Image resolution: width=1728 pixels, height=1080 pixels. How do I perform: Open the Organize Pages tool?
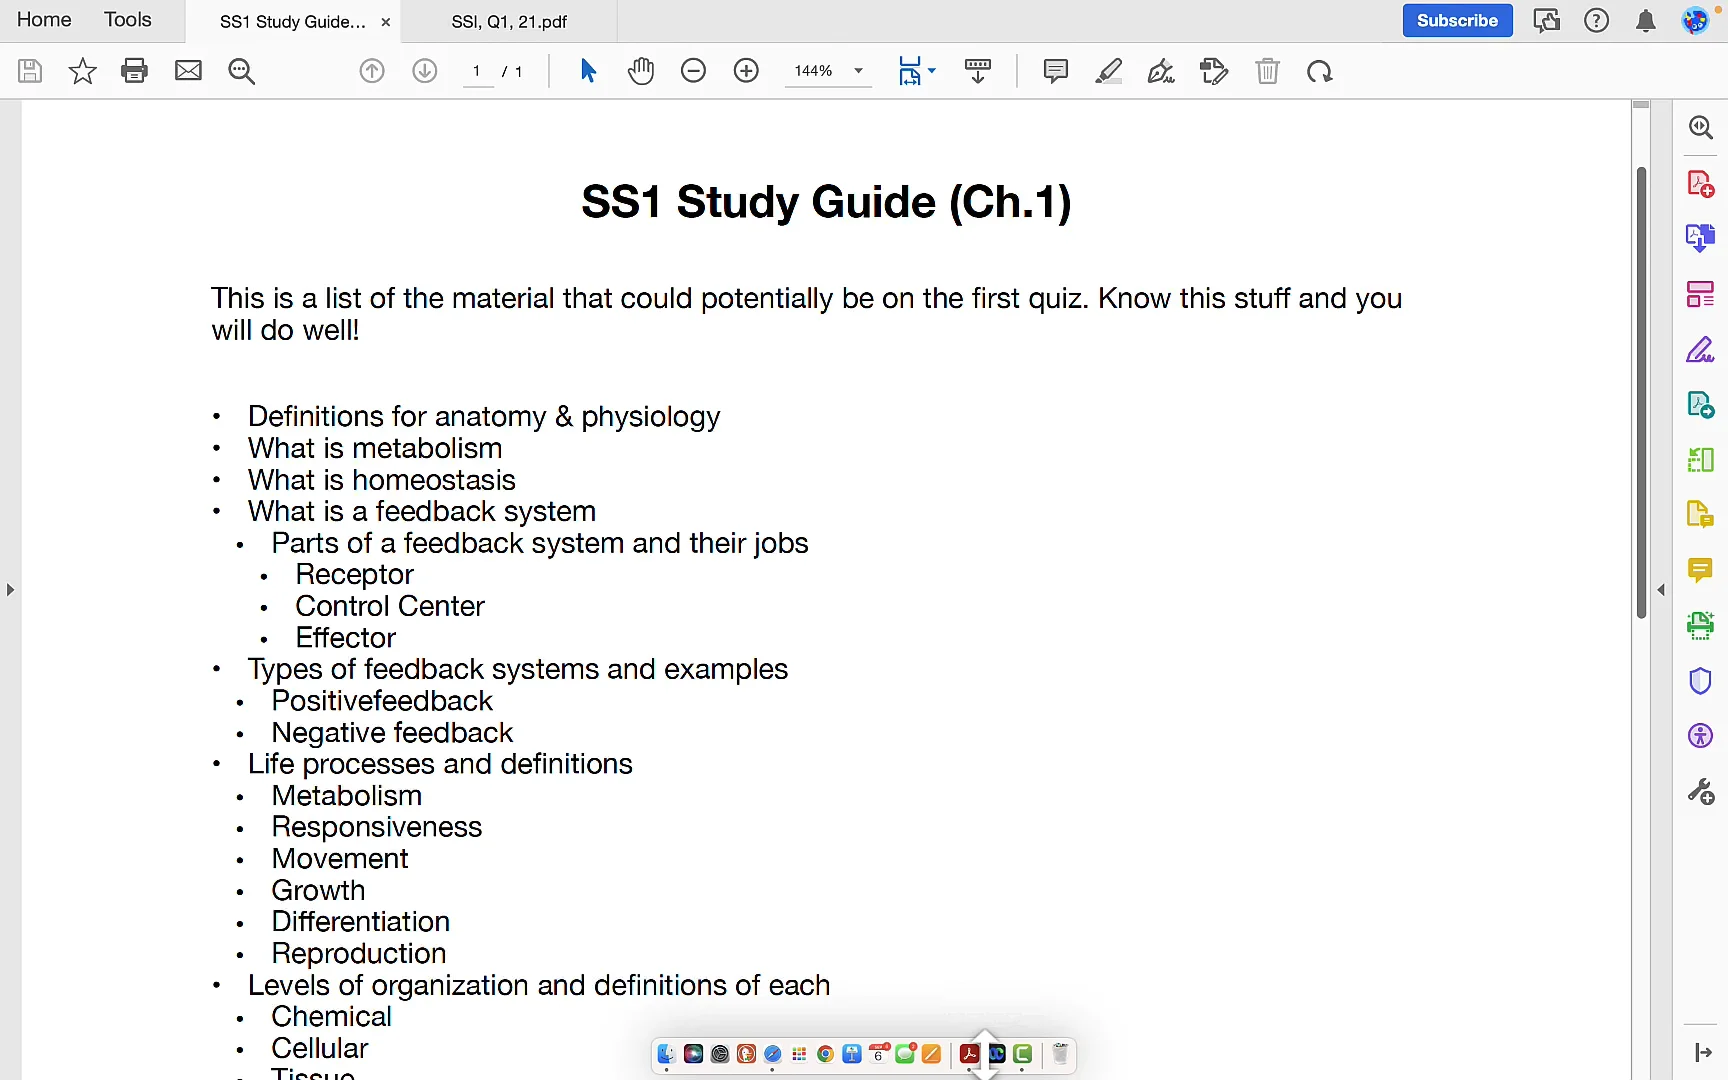tap(1700, 294)
